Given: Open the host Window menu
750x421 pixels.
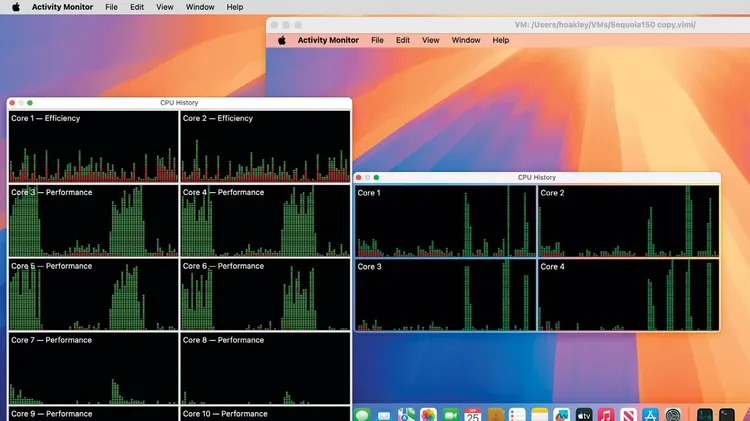Looking at the screenshot, I should tap(200, 7).
